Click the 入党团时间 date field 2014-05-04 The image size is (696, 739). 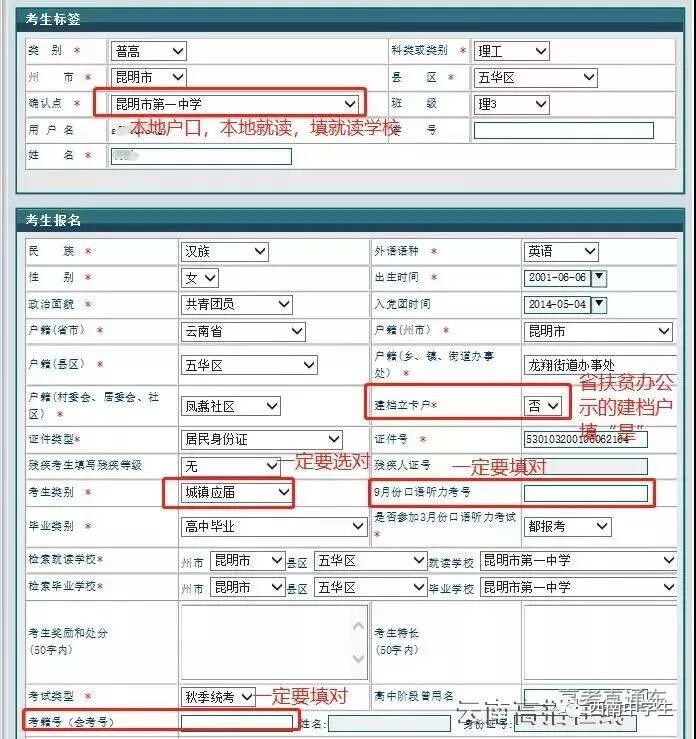[557, 305]
